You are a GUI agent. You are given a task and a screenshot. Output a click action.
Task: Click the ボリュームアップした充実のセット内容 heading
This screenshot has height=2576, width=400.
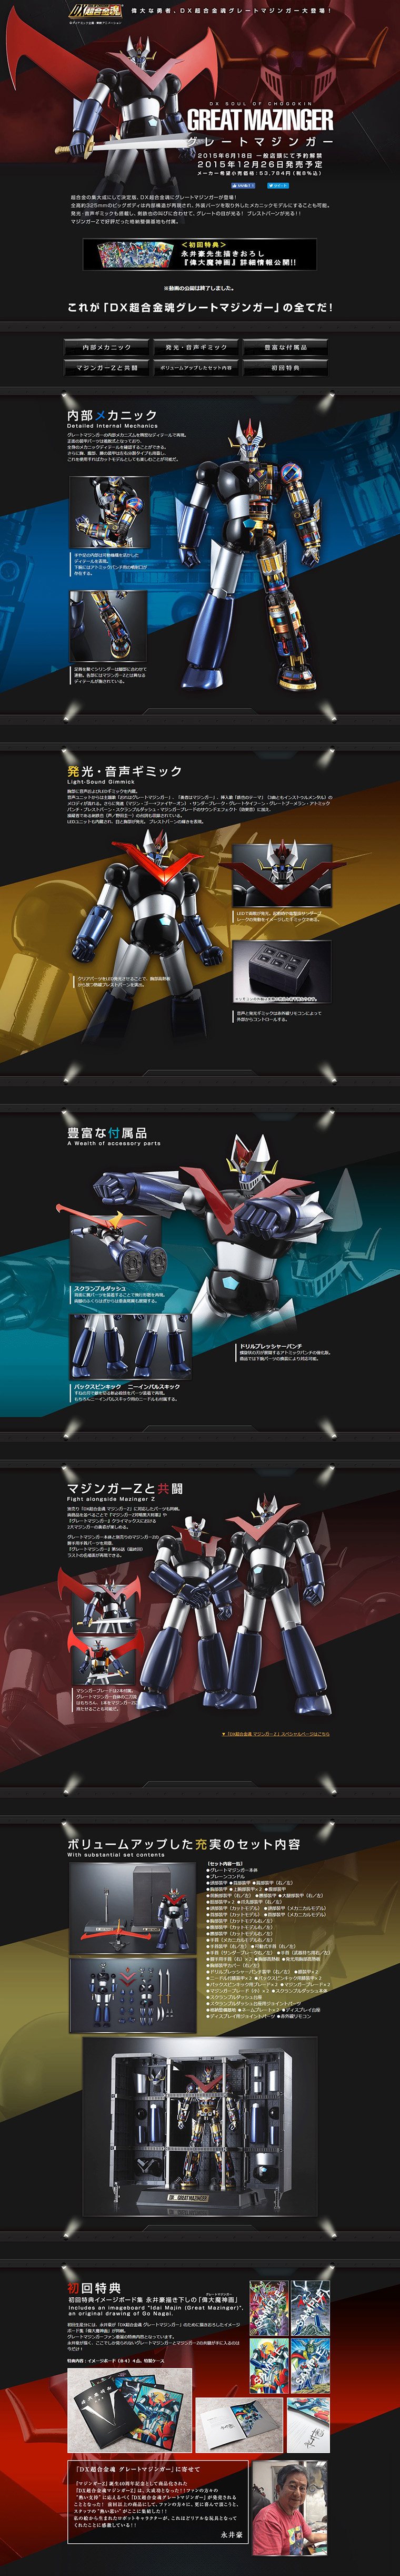(x=184, y=1843)
